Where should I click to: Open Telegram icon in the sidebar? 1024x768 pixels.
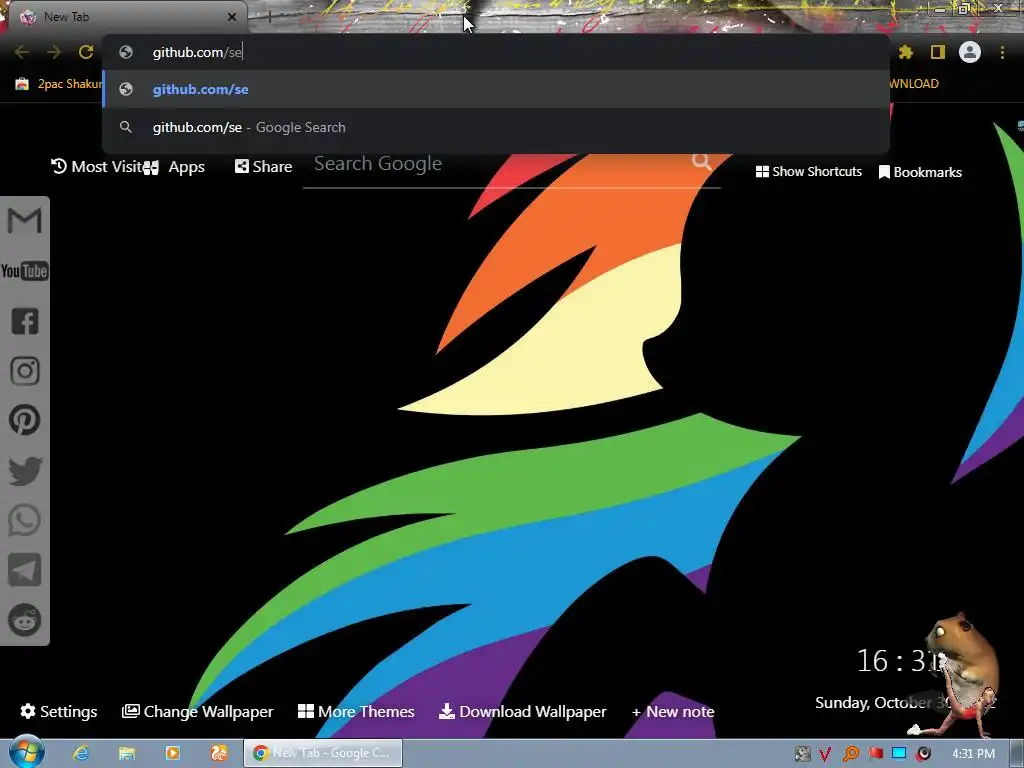coord(25,570)
